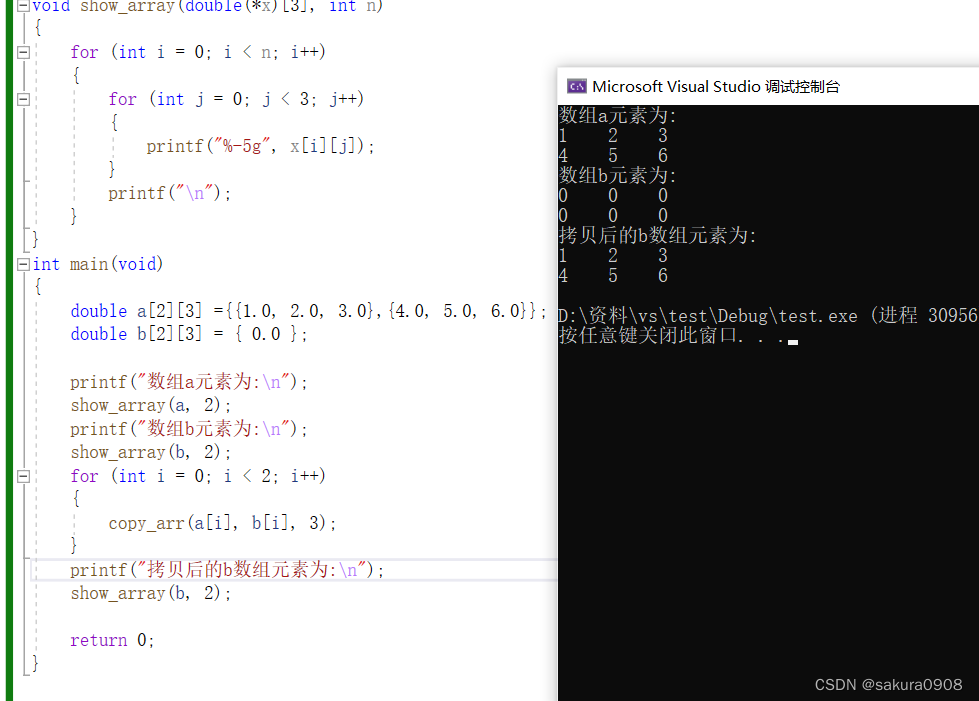Click the console path D:\资料\vs\test\Debug\test.exe

pos(708,316)
